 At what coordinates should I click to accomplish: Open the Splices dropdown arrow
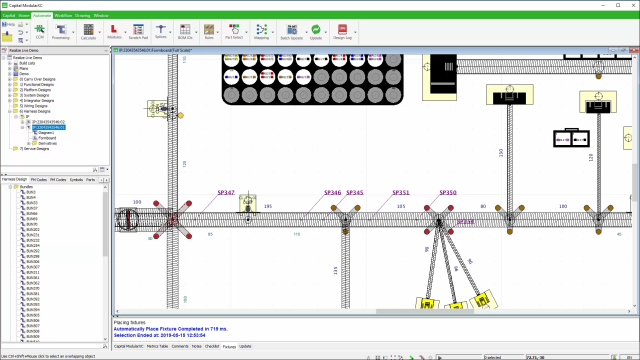tap(170, 32)
